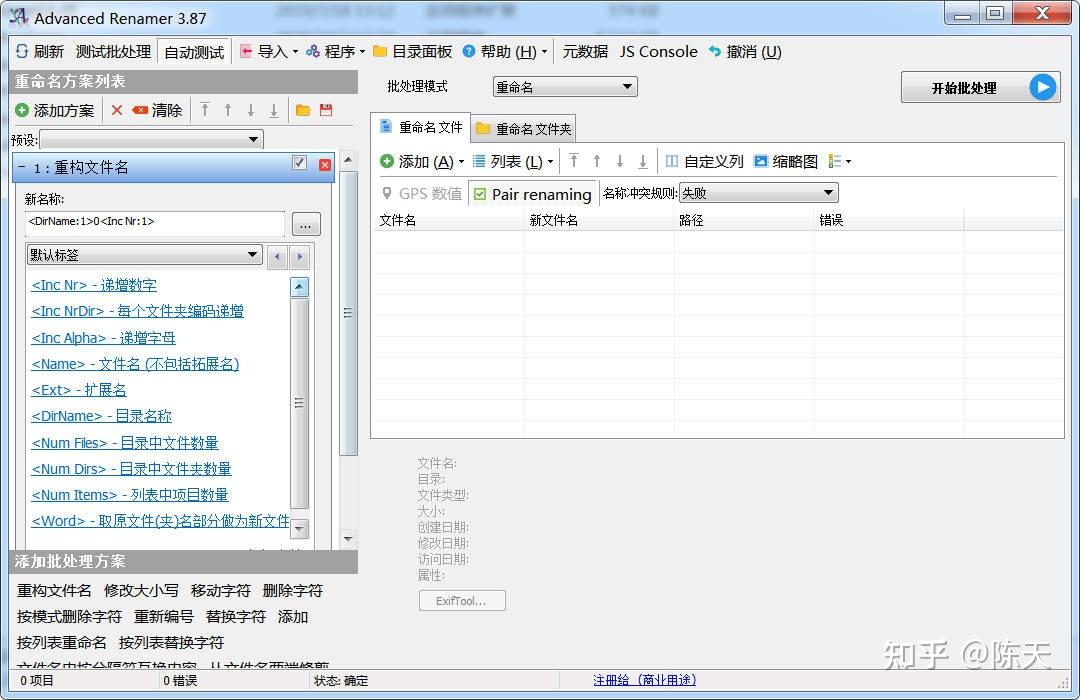Toggle the Folder panel (目录面板)

point(412,52)
